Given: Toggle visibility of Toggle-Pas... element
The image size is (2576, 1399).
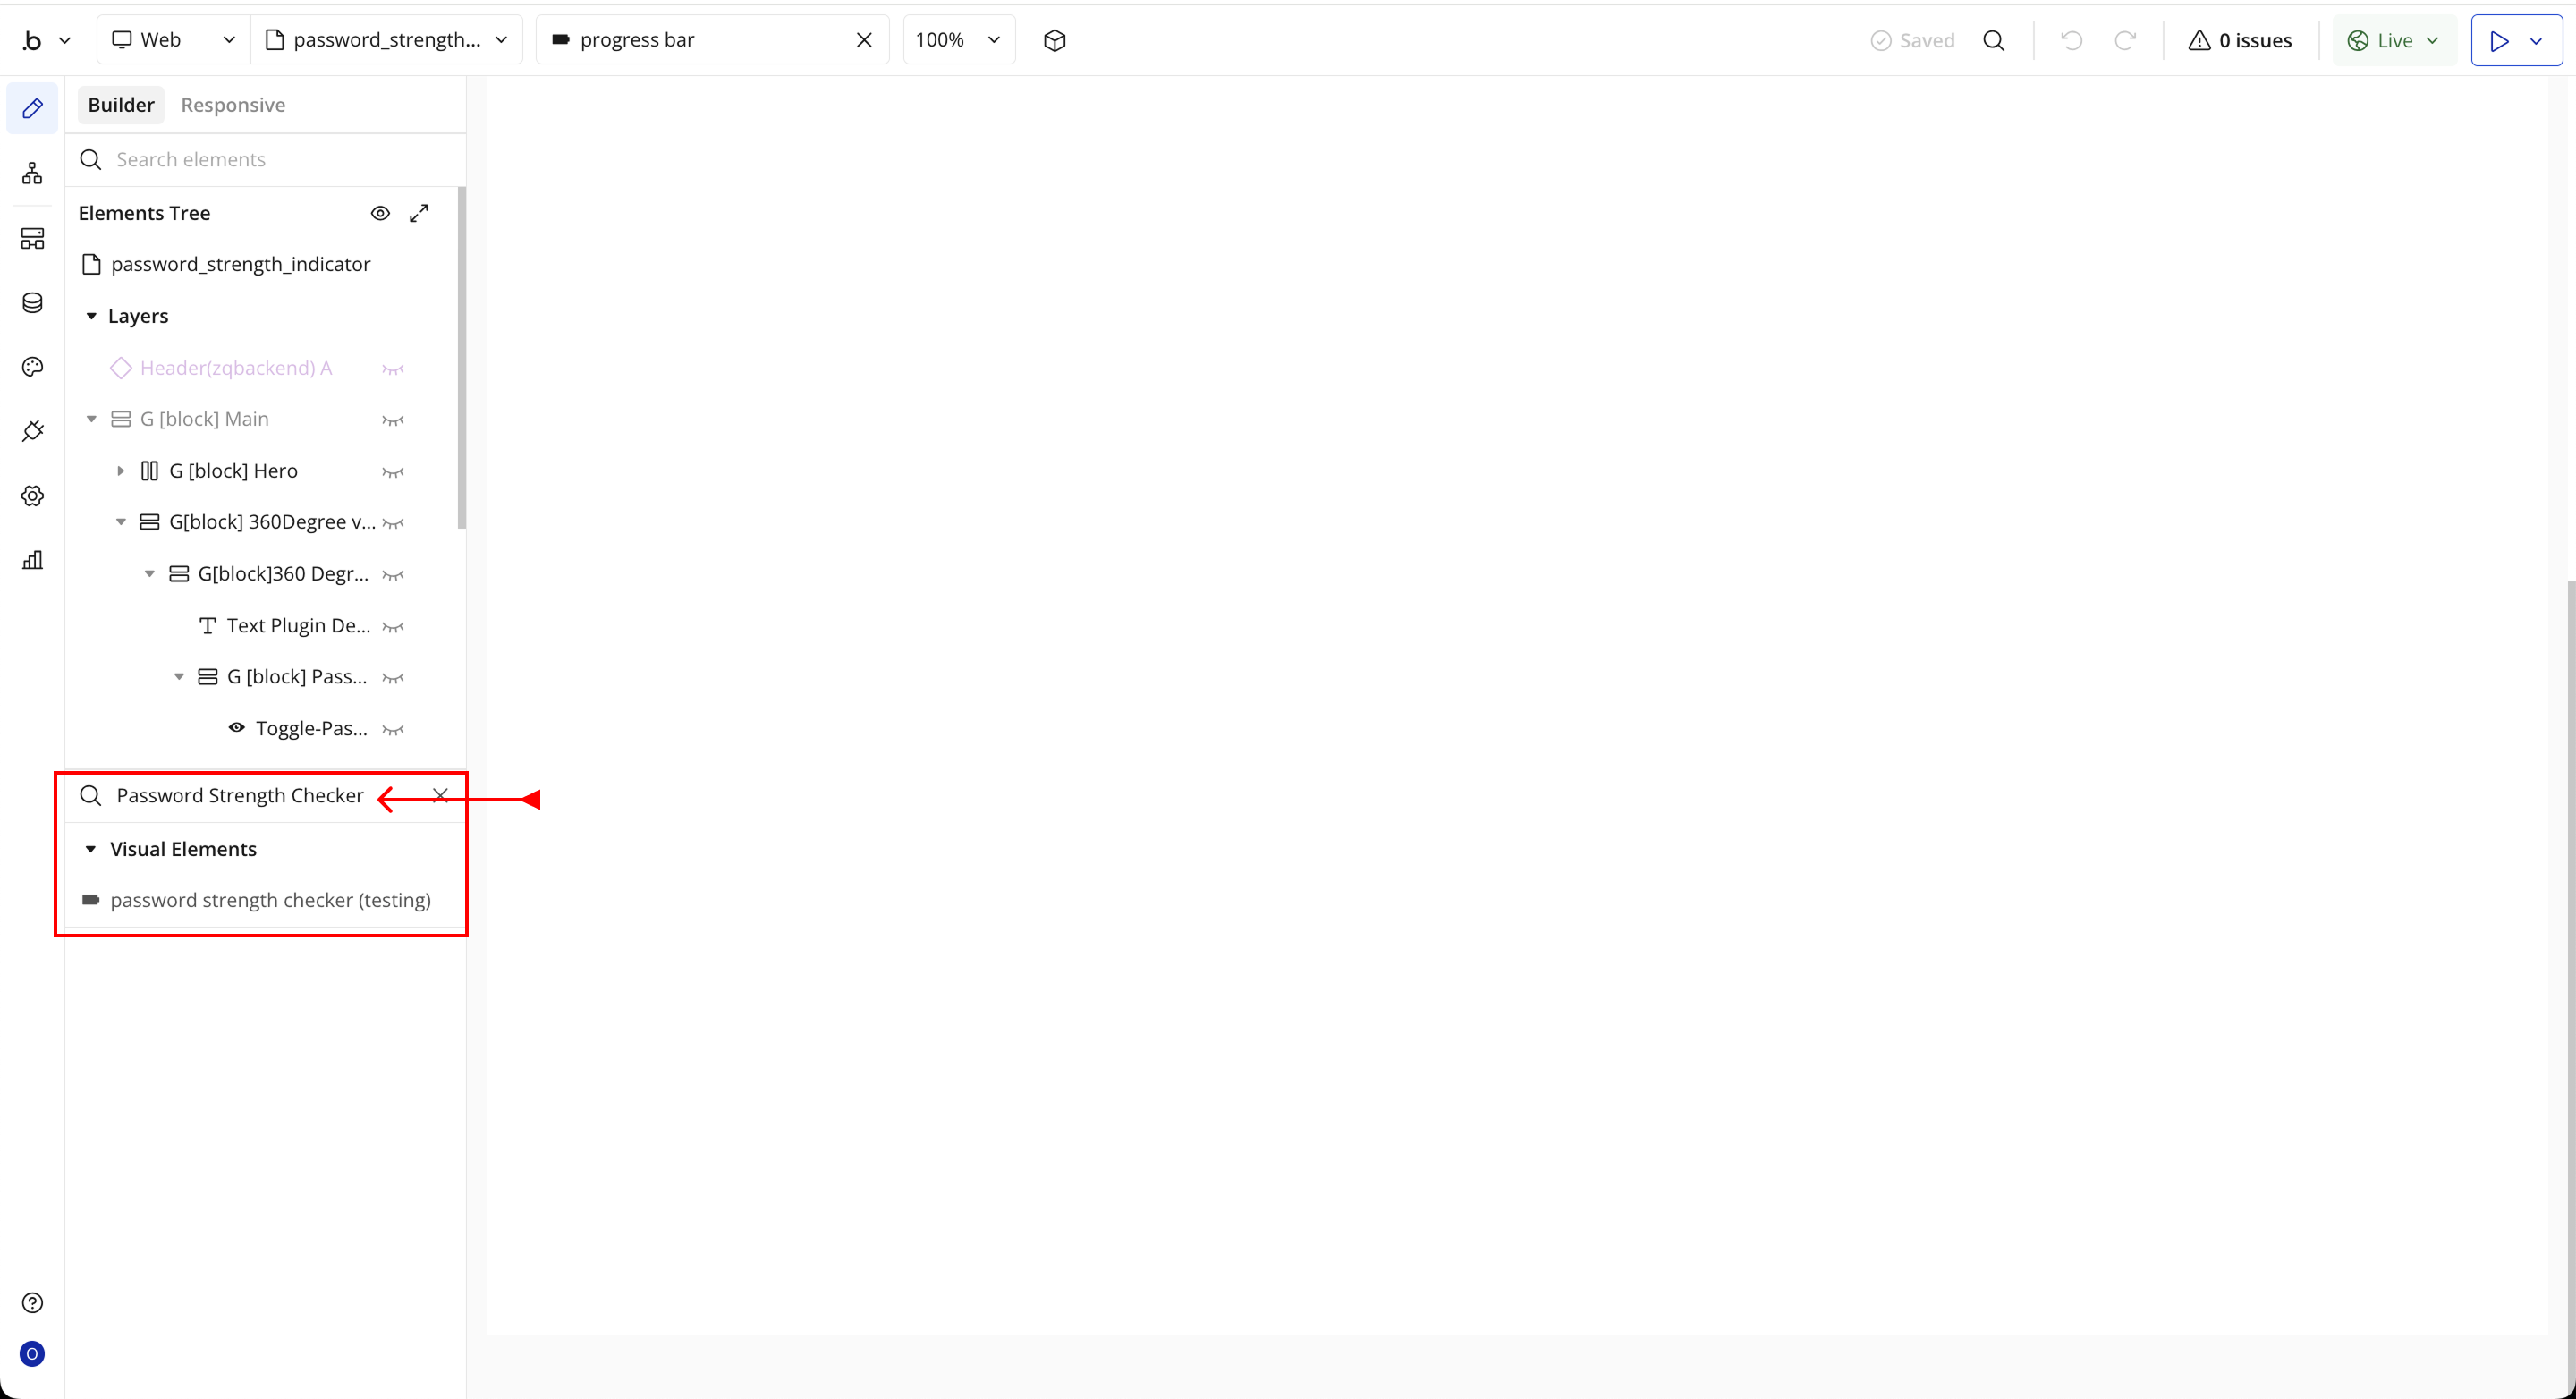Looking at the screenshot, I should tap(393, 730).
